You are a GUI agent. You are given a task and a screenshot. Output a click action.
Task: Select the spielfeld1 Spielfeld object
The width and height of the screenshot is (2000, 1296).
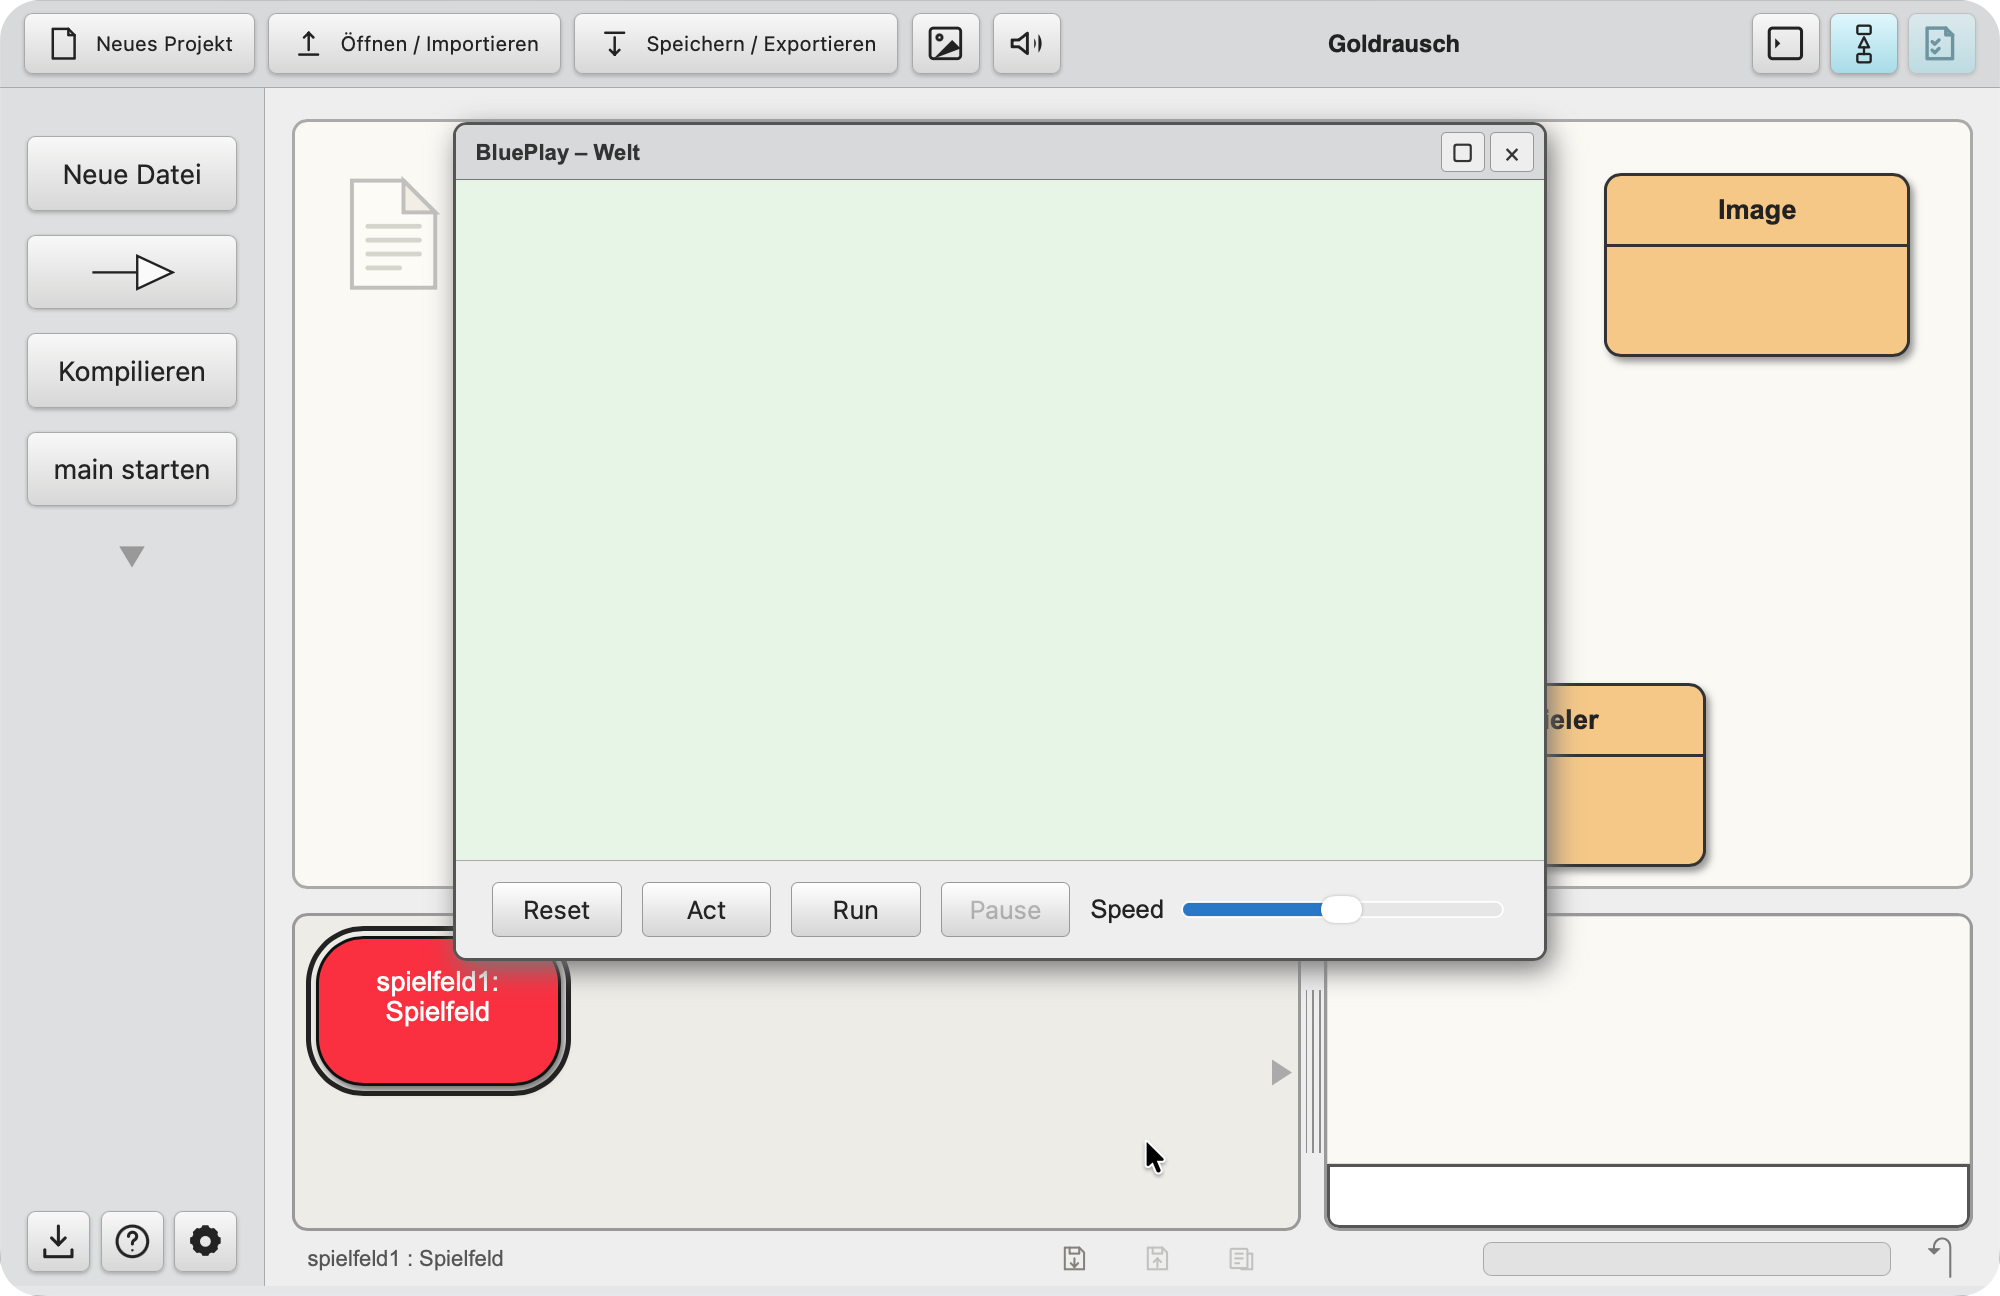[x=438, y=1010]
